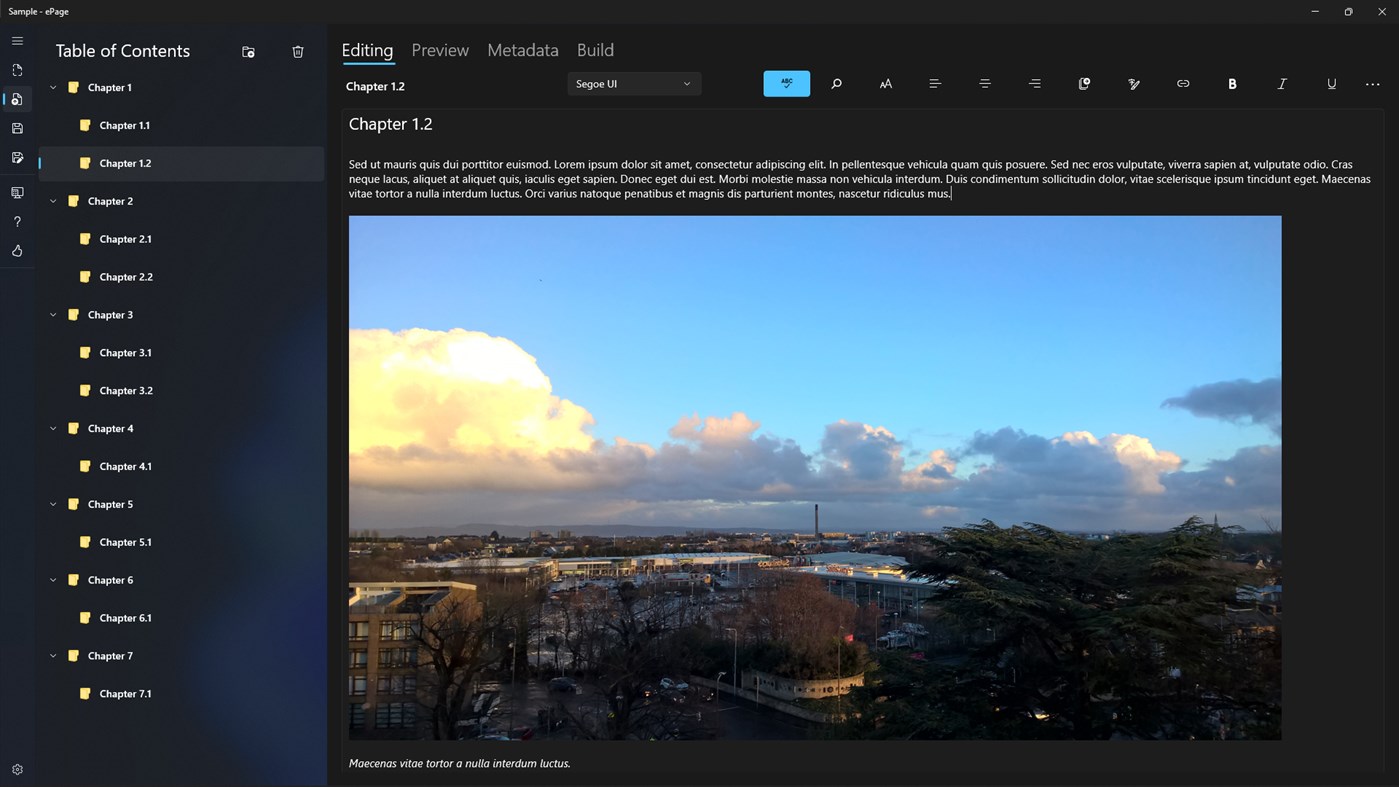Open the Find tool using the magnifier icon
Image resolution: width=1399 pixels, height=787 pixels.
[x=836, y=84]
